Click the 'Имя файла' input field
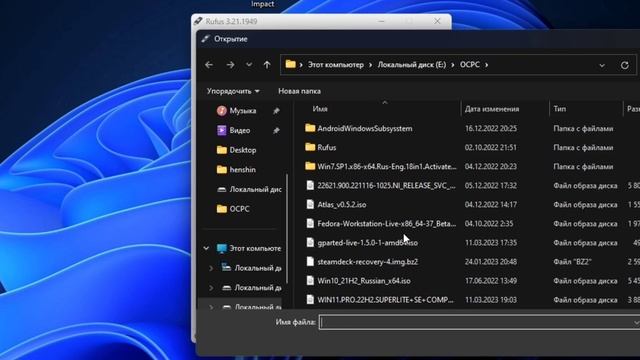This screenshot has width=640, height=360. (478, 322)
